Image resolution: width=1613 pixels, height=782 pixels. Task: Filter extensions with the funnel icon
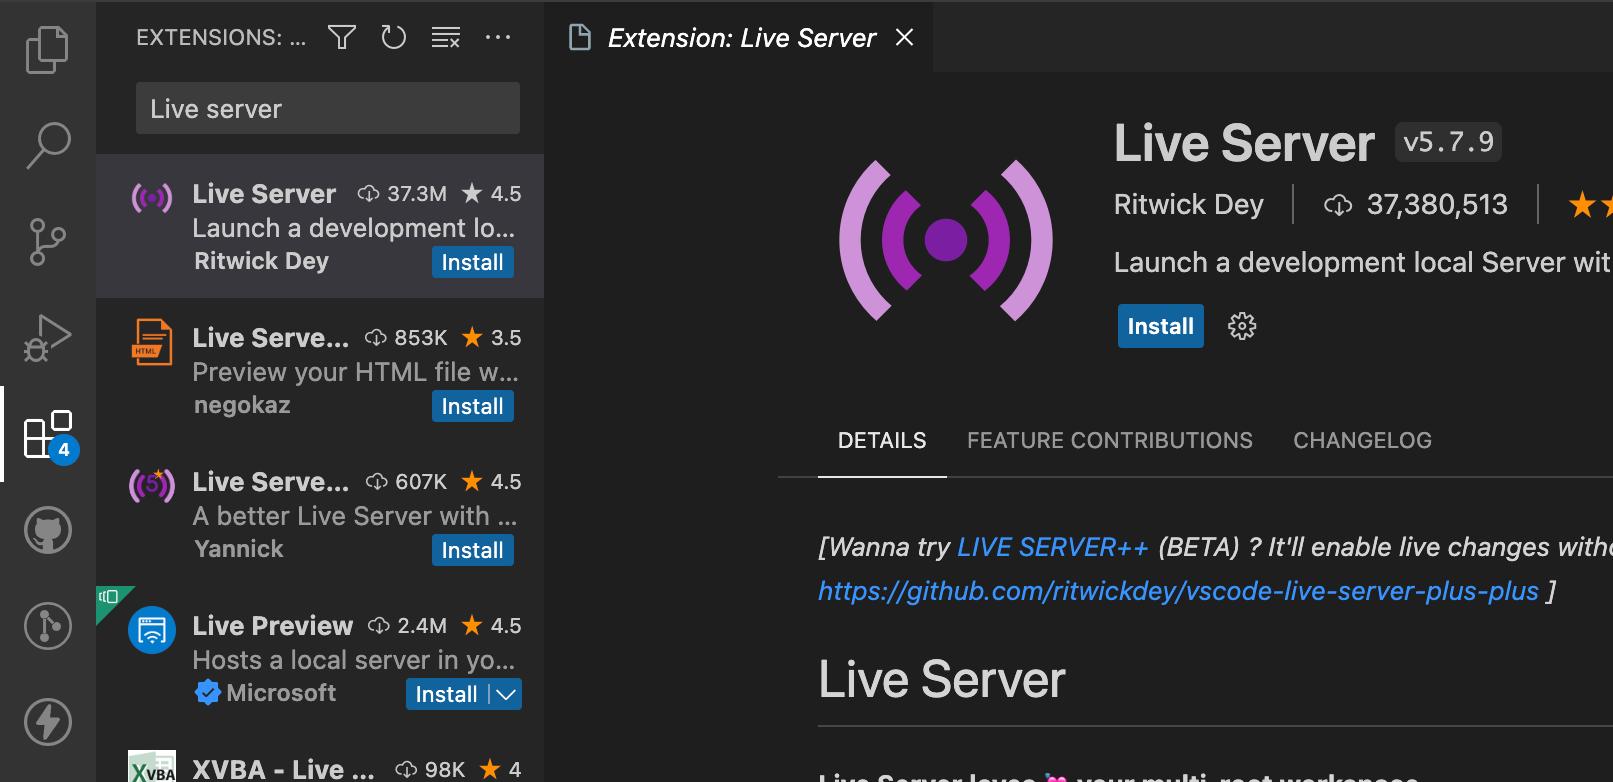pos(342,38)
